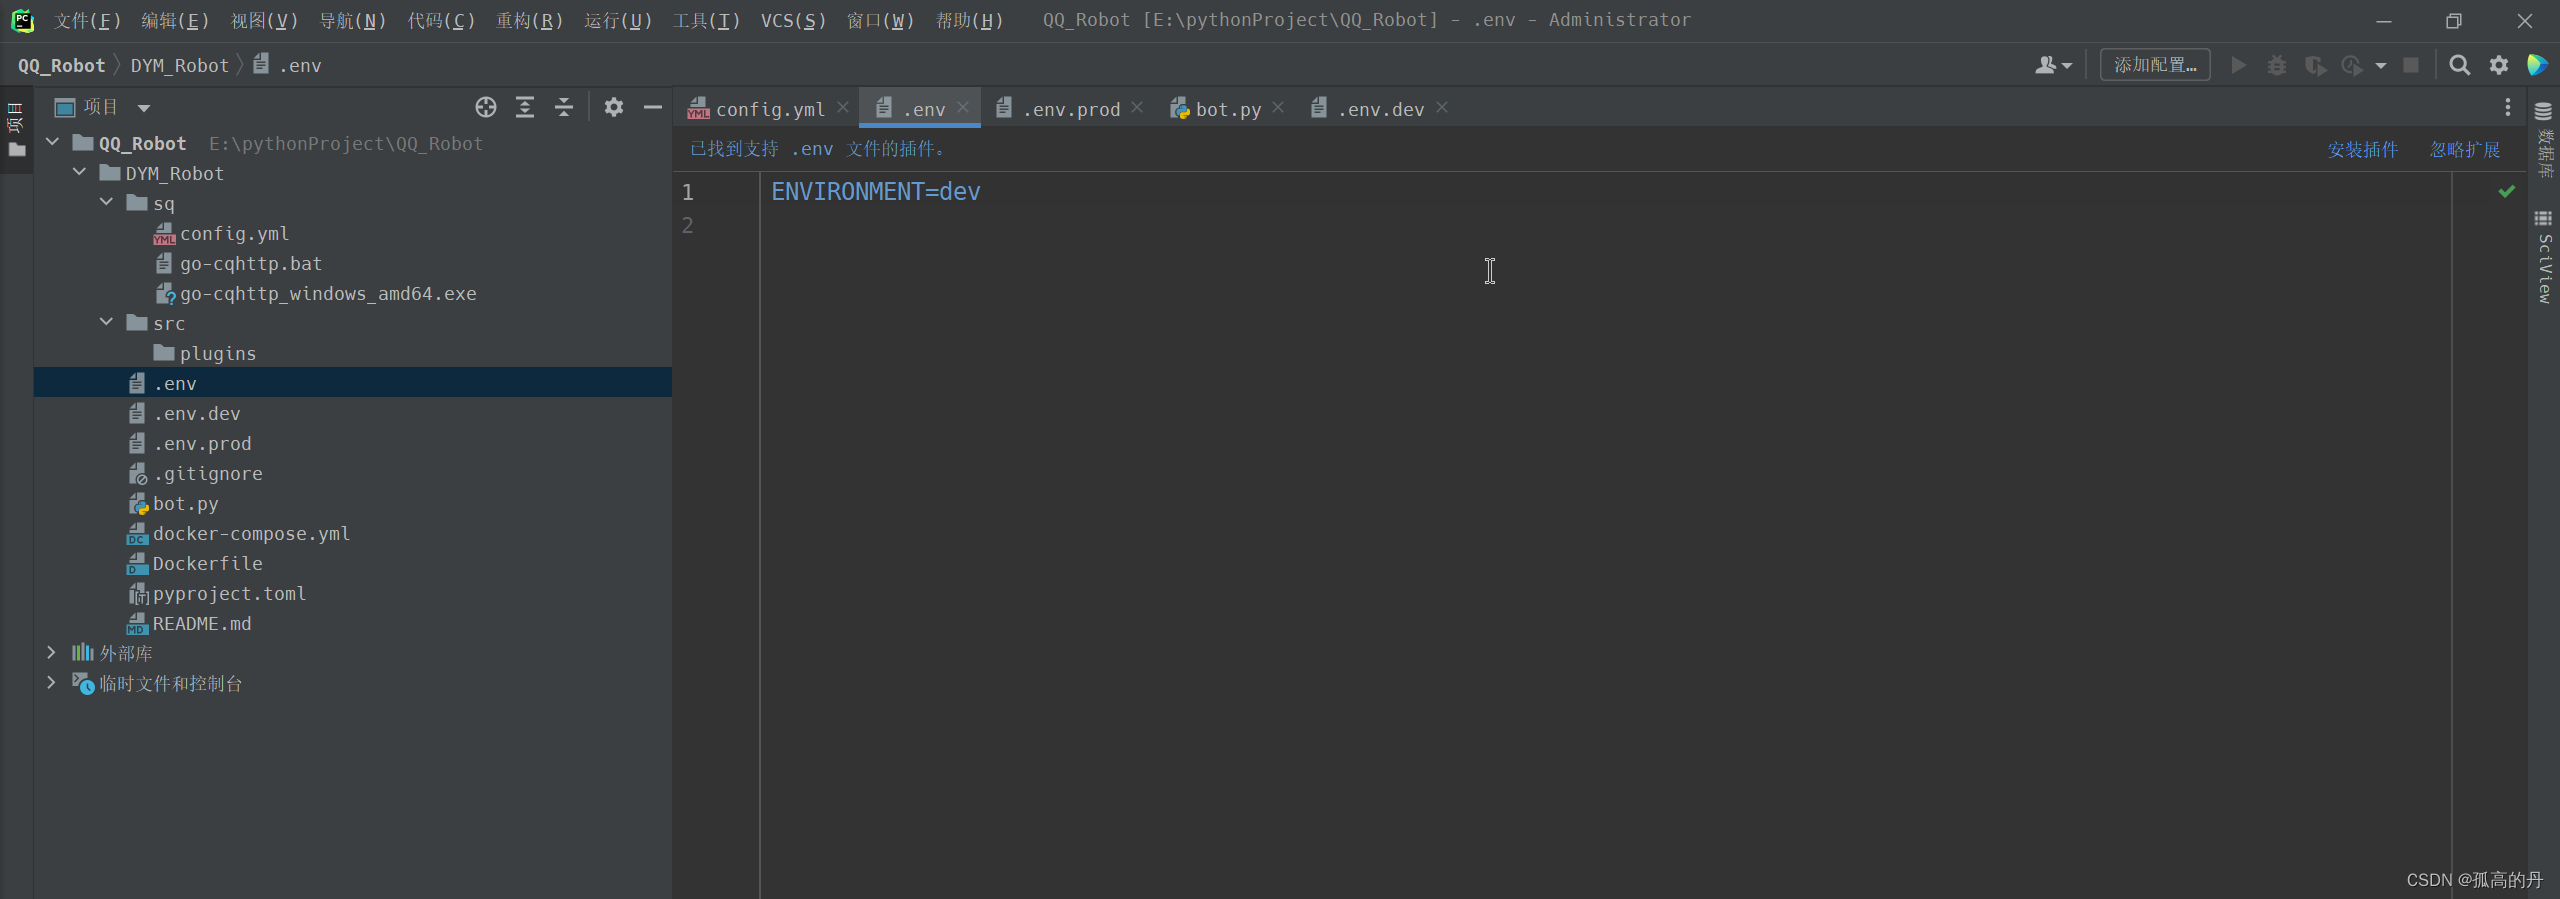Screen dimensions: 2560x899
Task: Open the 编辑(E) menu
Action: pos(175,20)
